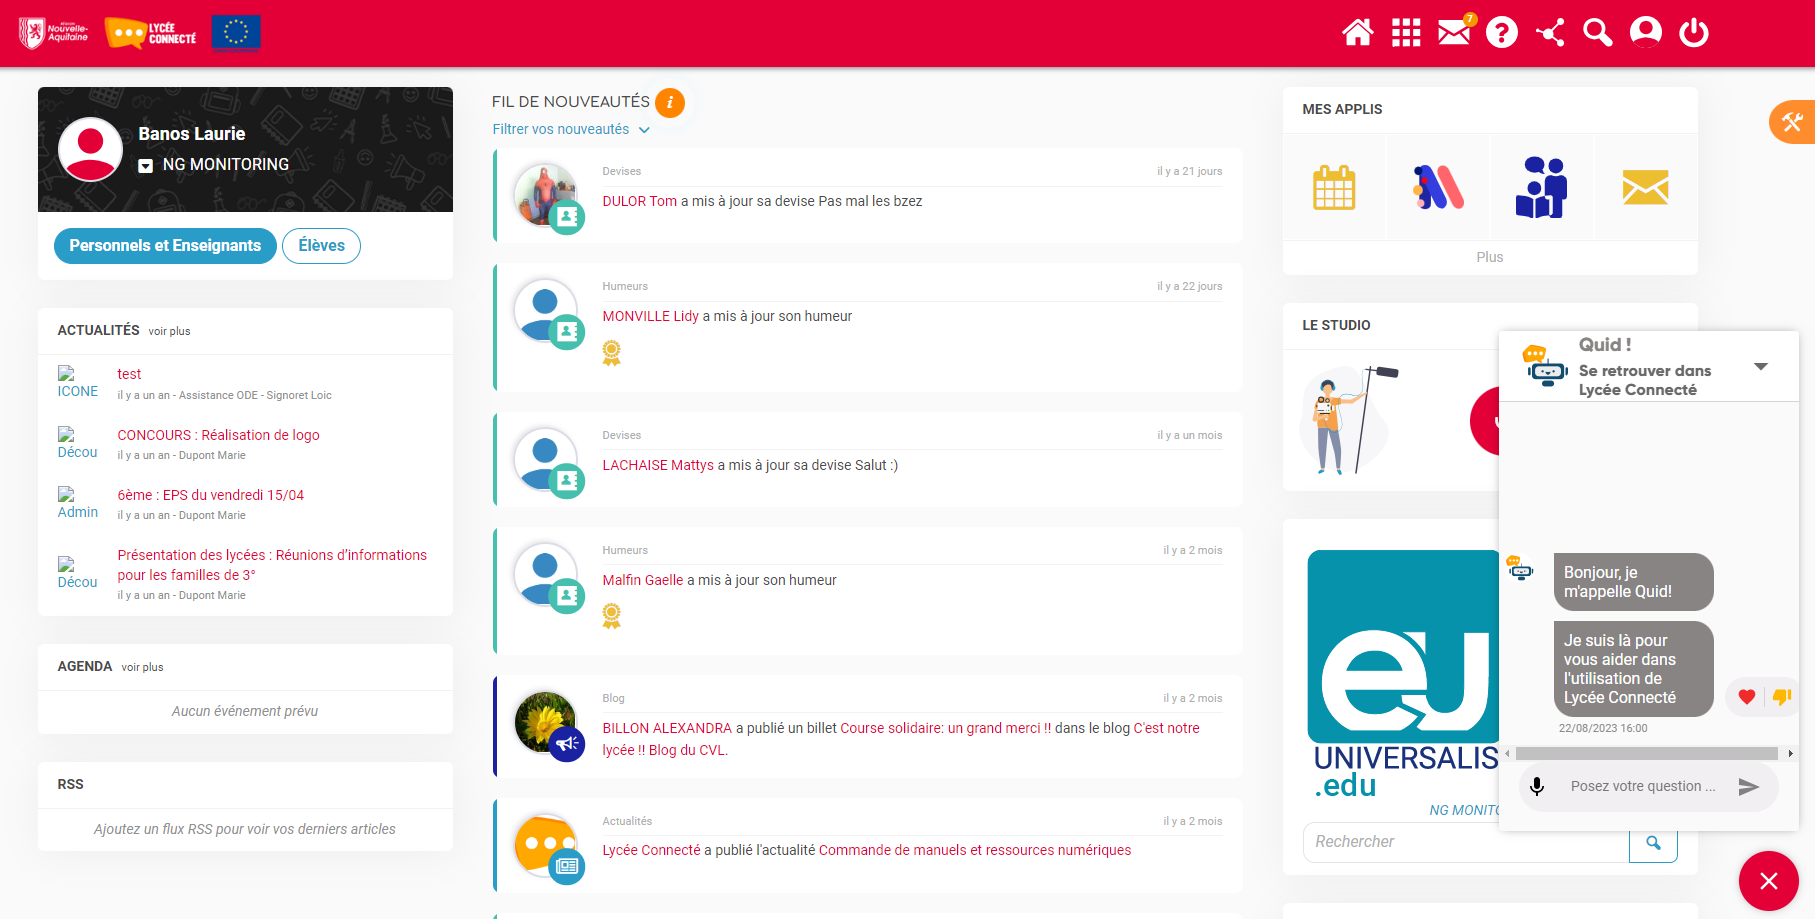This screenshot has height=919, width=1815.
Task: Click the Posez votre question input
Action: pos(1642,787)
